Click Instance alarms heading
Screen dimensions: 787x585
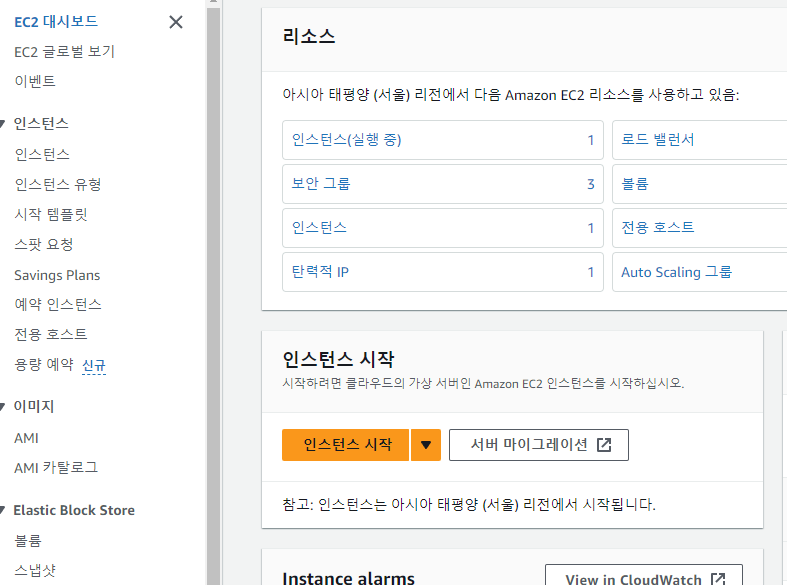(x=348, y=578)
